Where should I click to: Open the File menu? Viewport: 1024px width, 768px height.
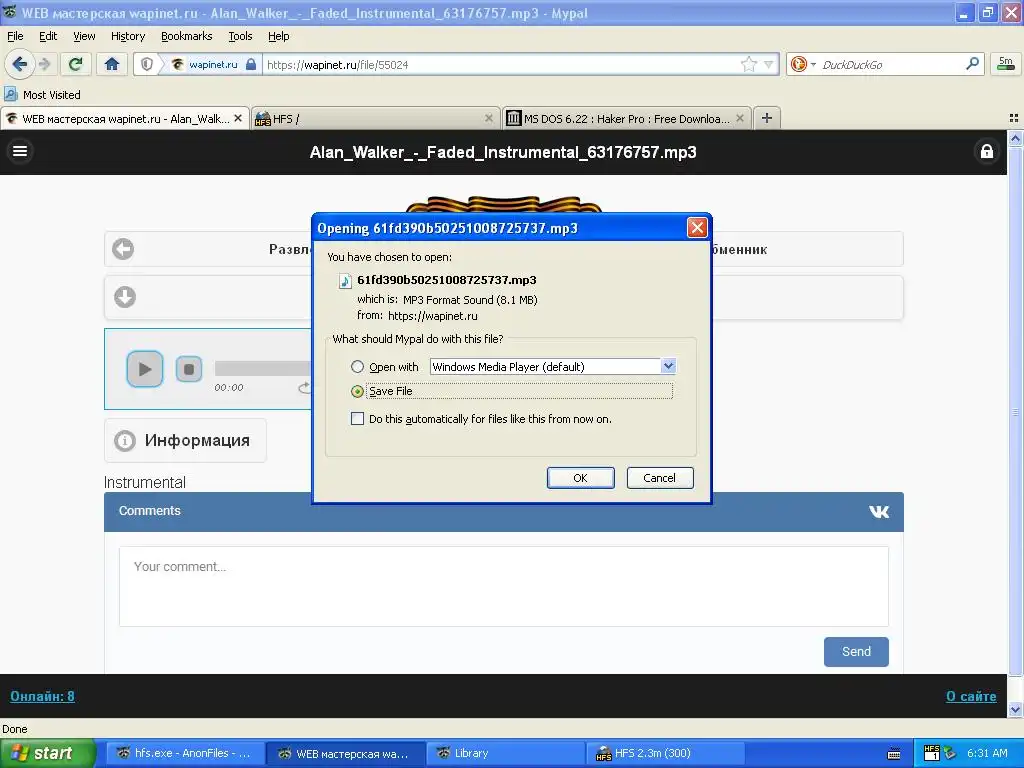[15, 36]
